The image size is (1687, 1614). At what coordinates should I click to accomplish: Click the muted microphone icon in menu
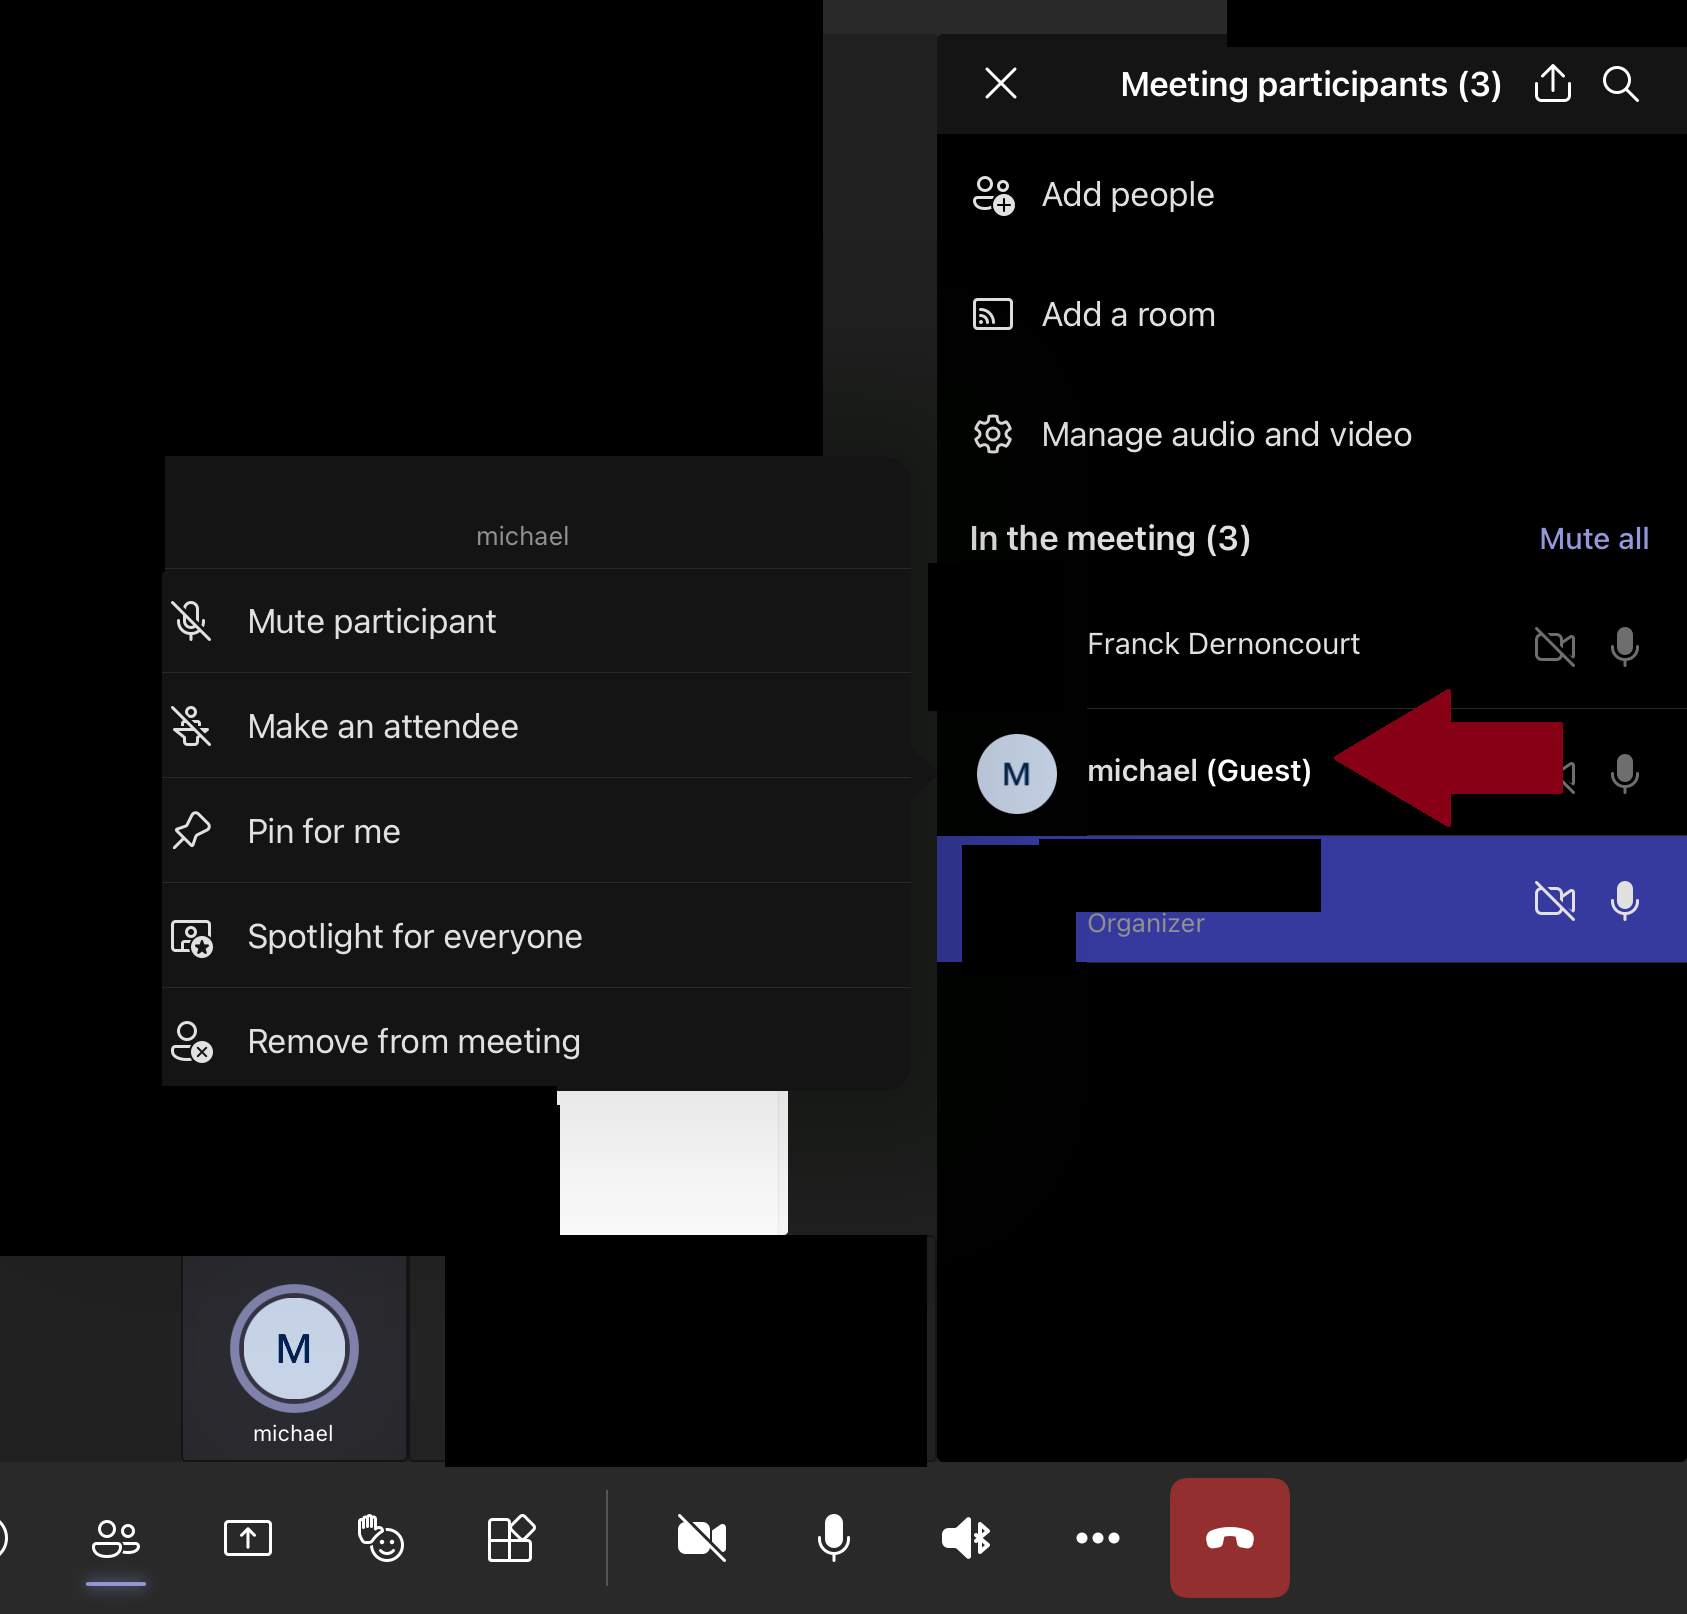pyautogui.click(x=191, y=621)
